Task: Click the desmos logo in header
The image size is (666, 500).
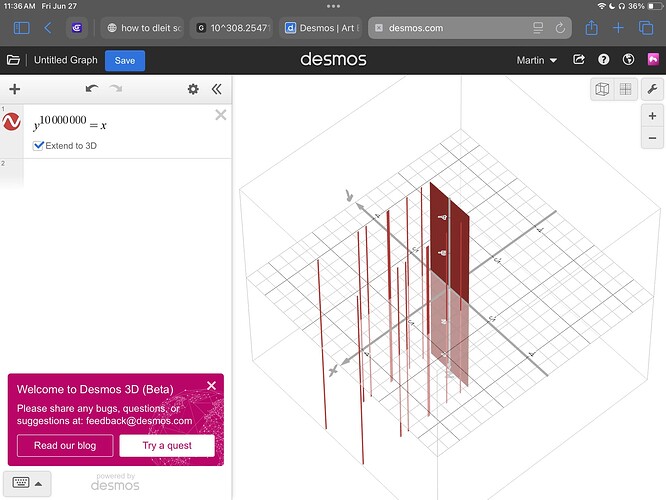Action: 333,59
